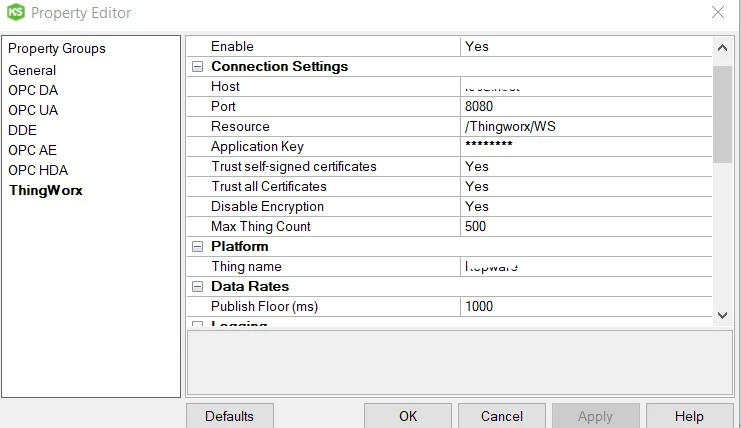Edit the Port value 8080
The height and width of the screenshot is (428, 741).
pos(586,106)
